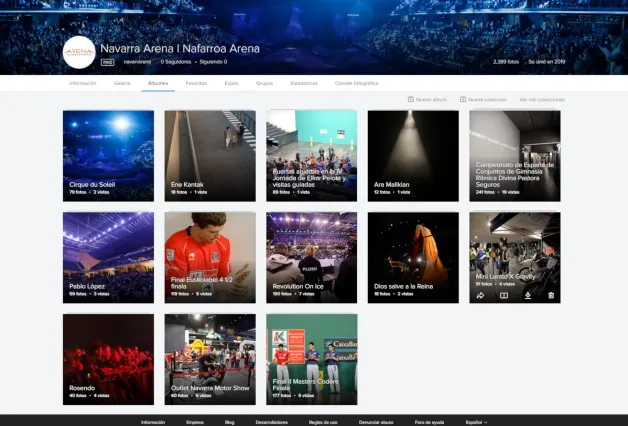This screenshot has width=628, height=426.
Task: Open the Ene Kantak album
Action: [210, 156]
